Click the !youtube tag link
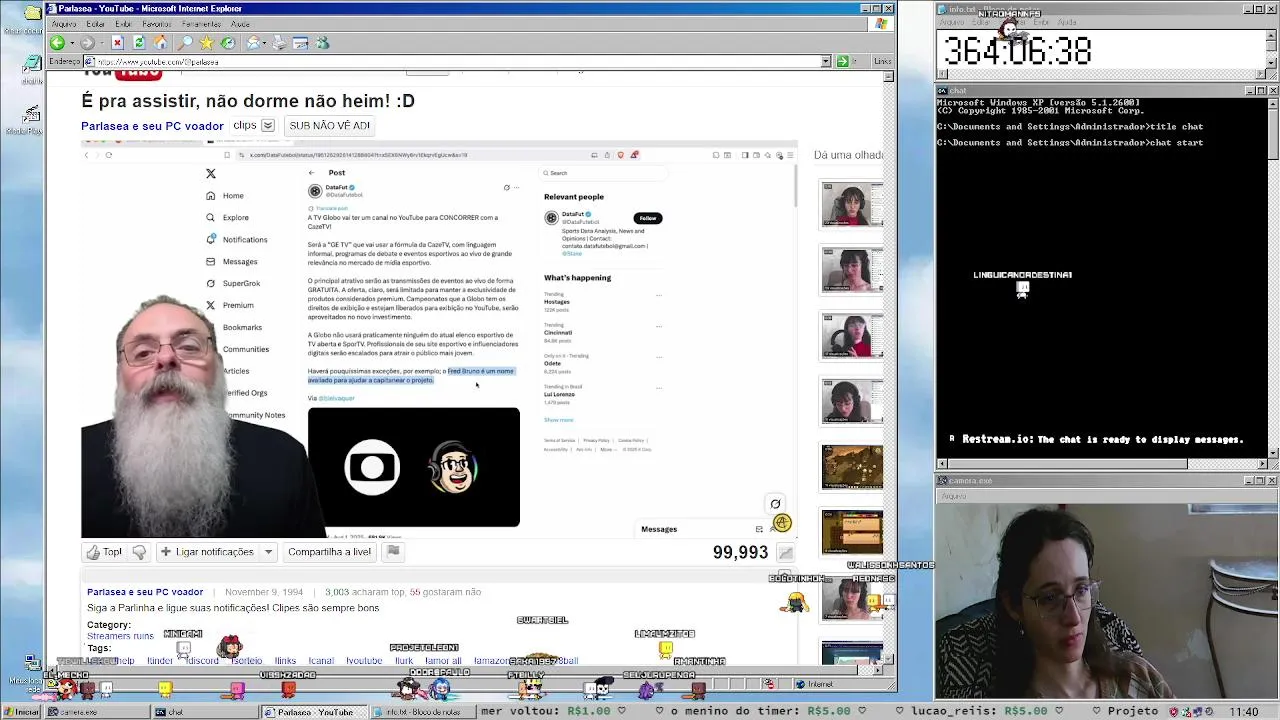Viewport: 1280px width, 720px height. click(x=364, y=661)
